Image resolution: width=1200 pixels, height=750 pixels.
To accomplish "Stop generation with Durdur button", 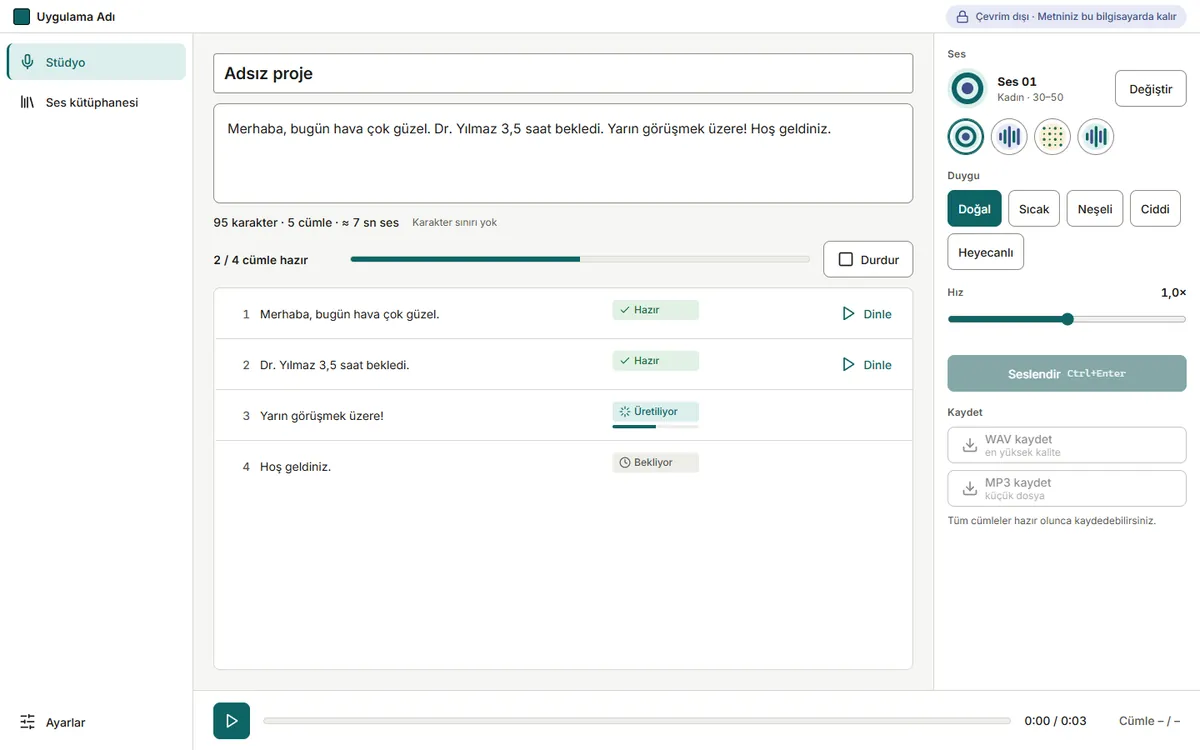I will click(868, 259).
